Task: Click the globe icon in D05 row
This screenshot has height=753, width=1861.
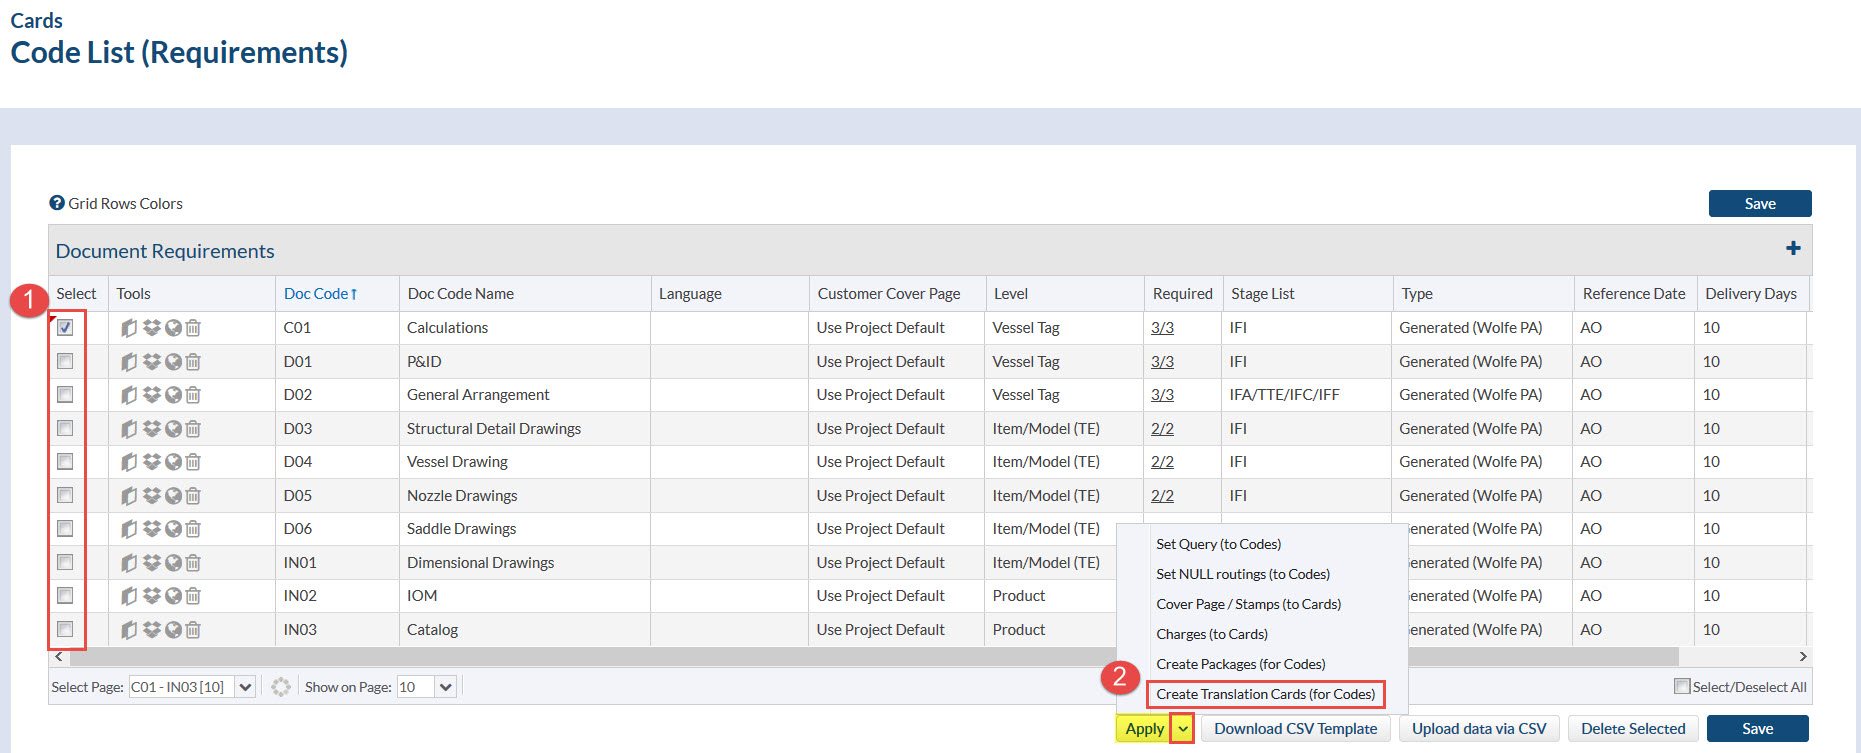Action: pyautogui.click(x=173, y=496)
